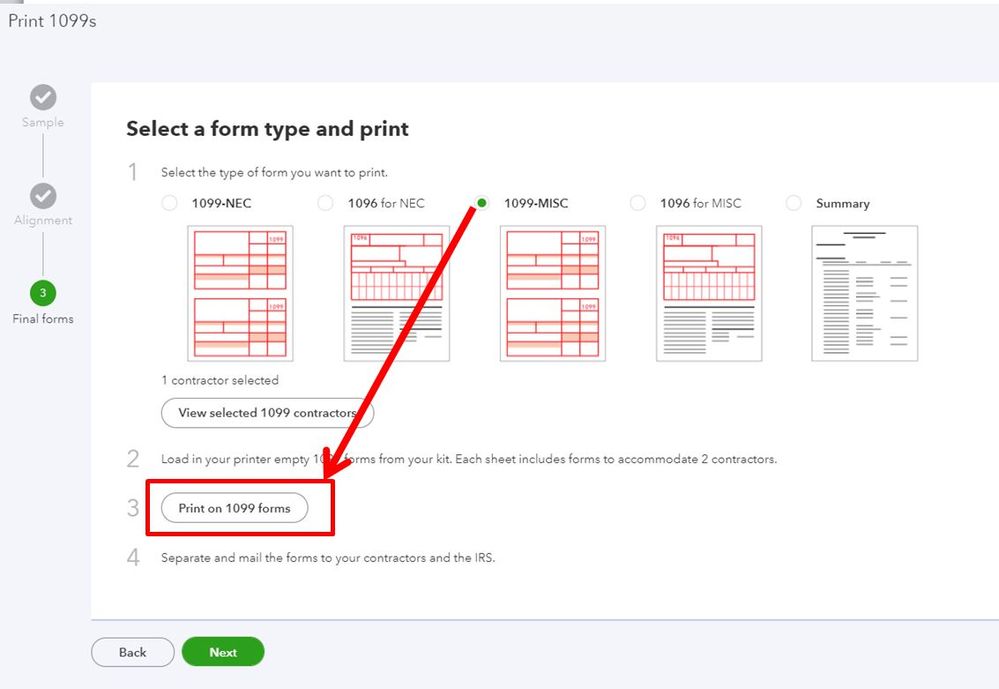Click the Summary label text

pyautogui.click(x=842, y=204)
